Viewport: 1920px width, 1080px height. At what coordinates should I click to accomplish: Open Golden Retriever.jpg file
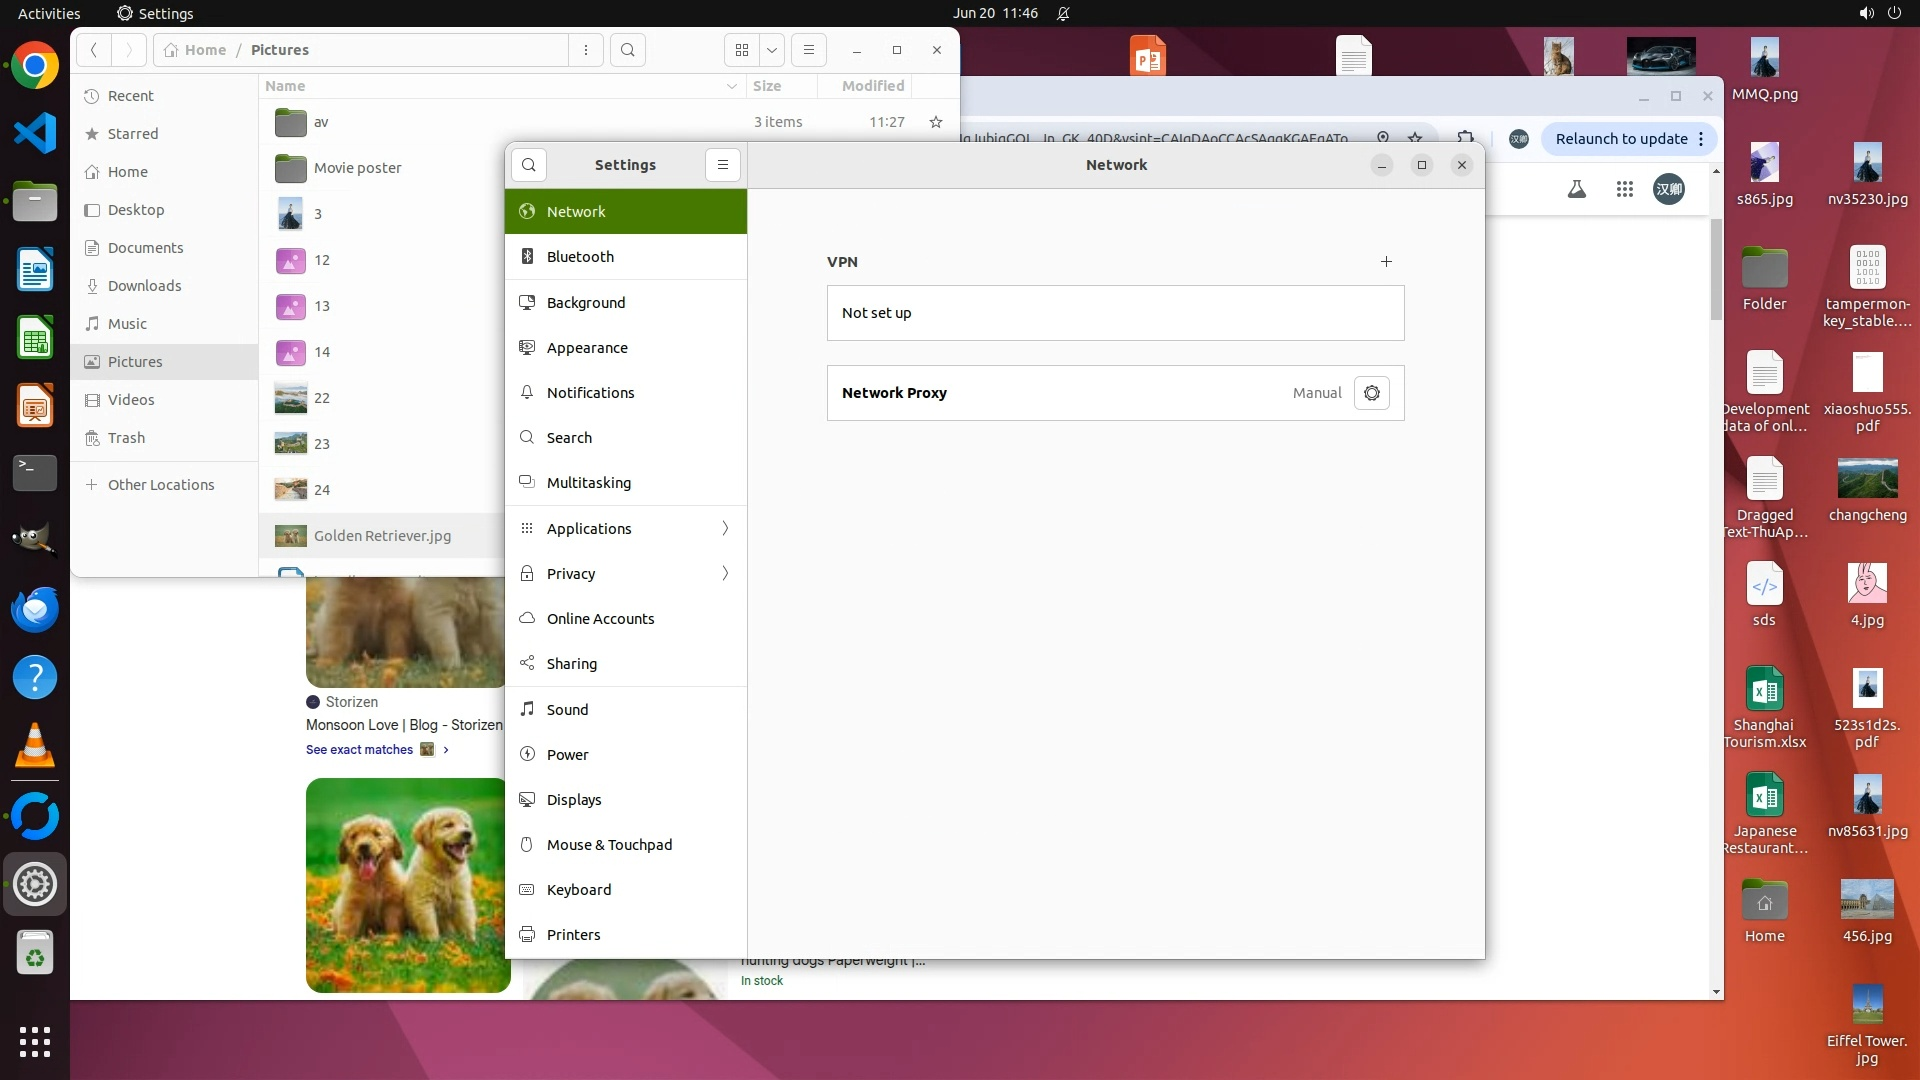pyautogui.click(x=382, y=536)
